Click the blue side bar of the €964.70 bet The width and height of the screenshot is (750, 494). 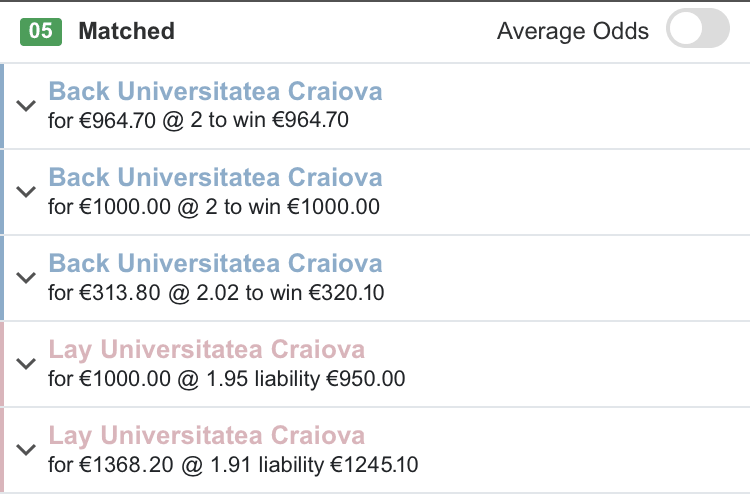coord(3,106)
